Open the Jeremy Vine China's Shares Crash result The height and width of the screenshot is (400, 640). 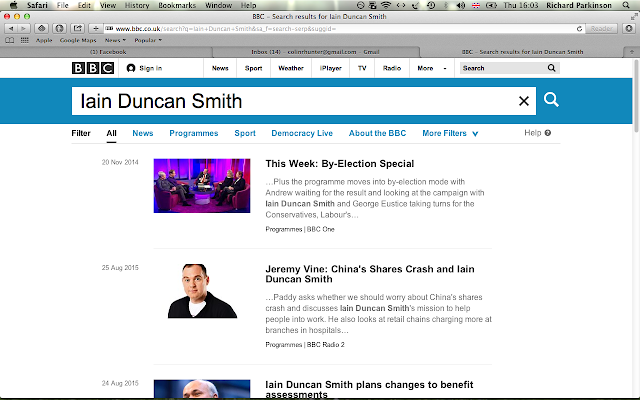[x=370, y=274]
